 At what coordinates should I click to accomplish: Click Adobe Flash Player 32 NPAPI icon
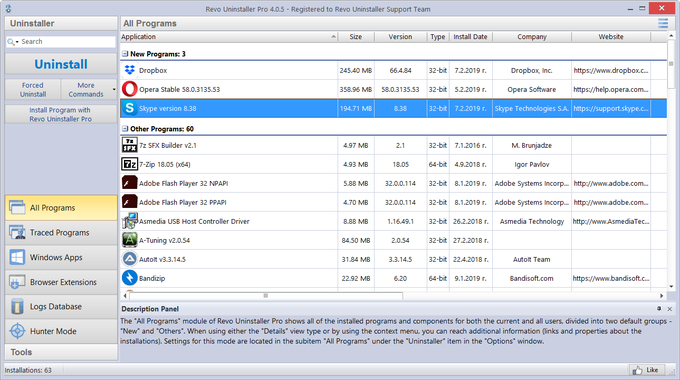point(129,183)
